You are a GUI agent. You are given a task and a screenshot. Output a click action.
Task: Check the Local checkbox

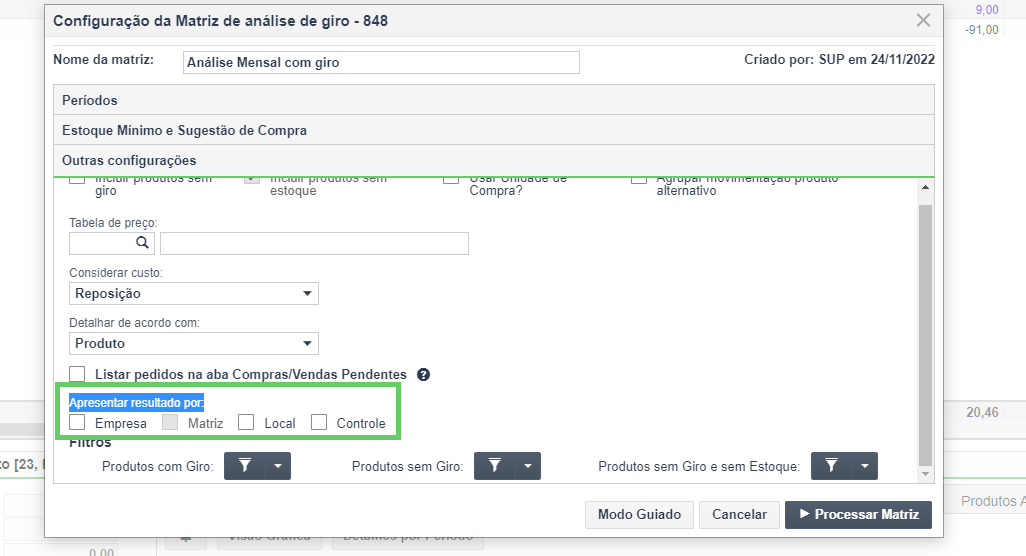(x=246, y=423)
